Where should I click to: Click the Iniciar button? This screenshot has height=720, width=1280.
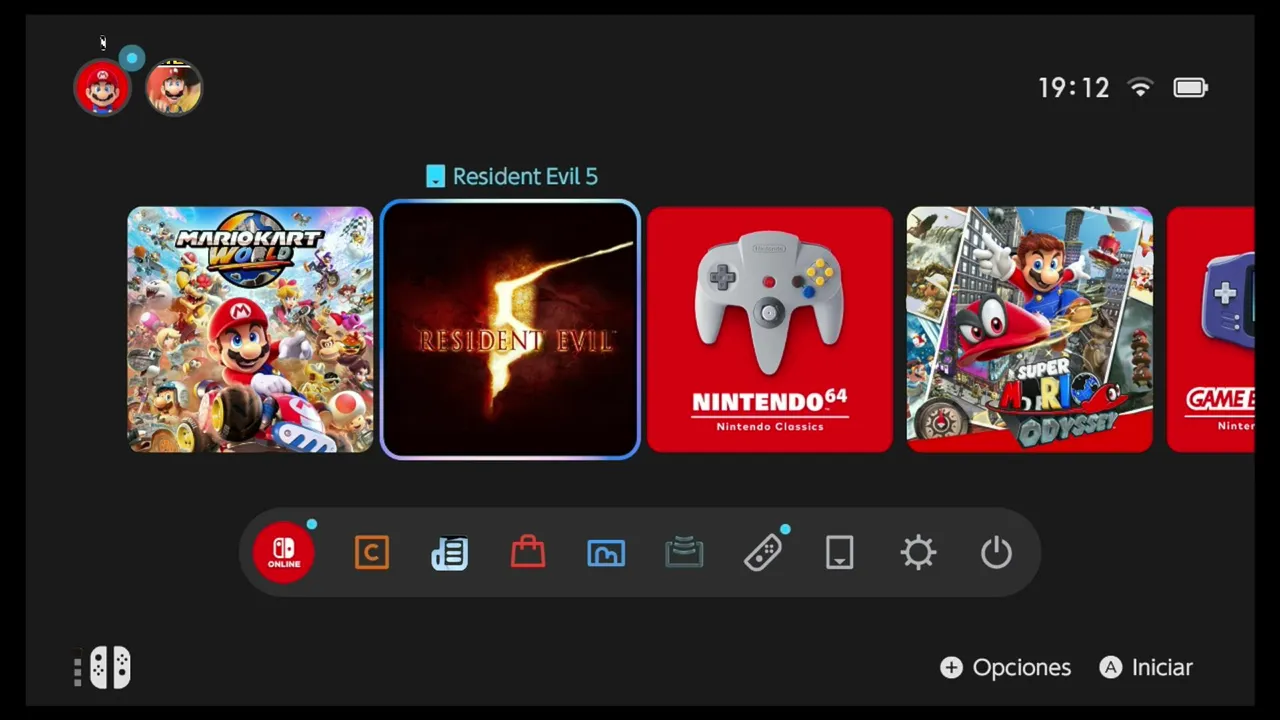point(1147,668)
